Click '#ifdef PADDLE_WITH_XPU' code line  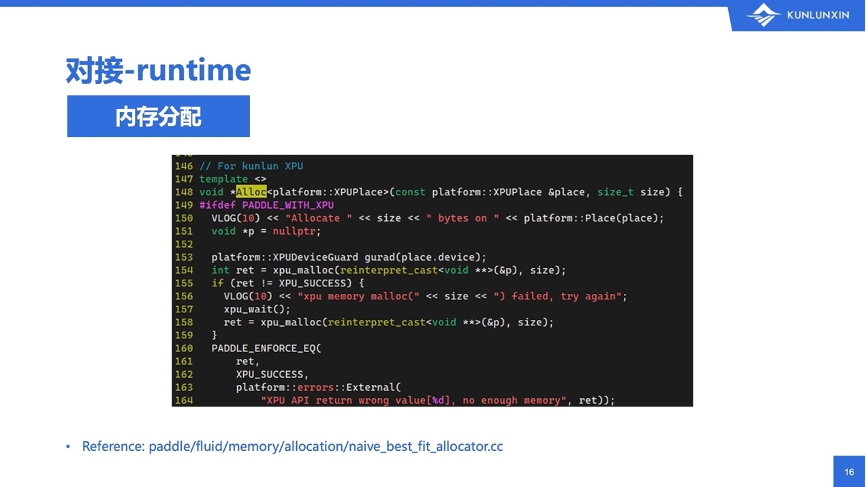[x=266, y=205]
